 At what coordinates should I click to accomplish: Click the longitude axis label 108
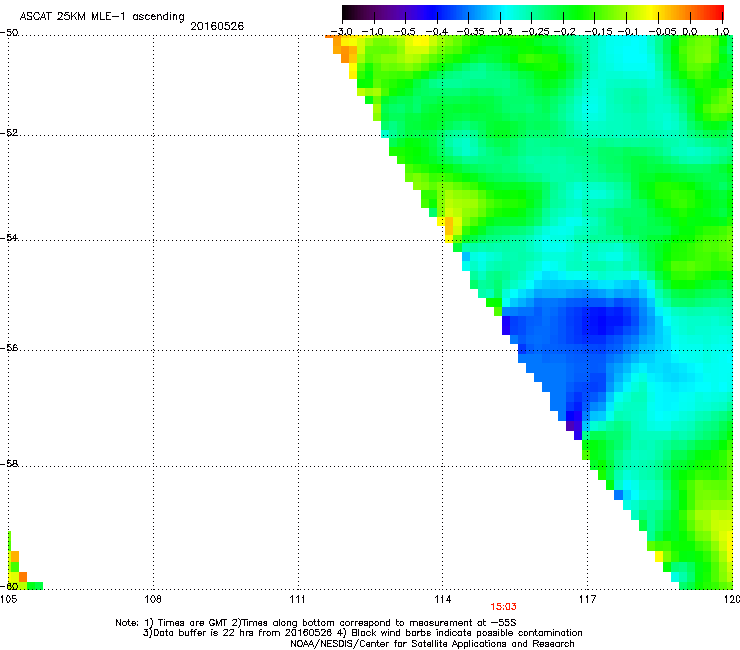click(152, 599)
